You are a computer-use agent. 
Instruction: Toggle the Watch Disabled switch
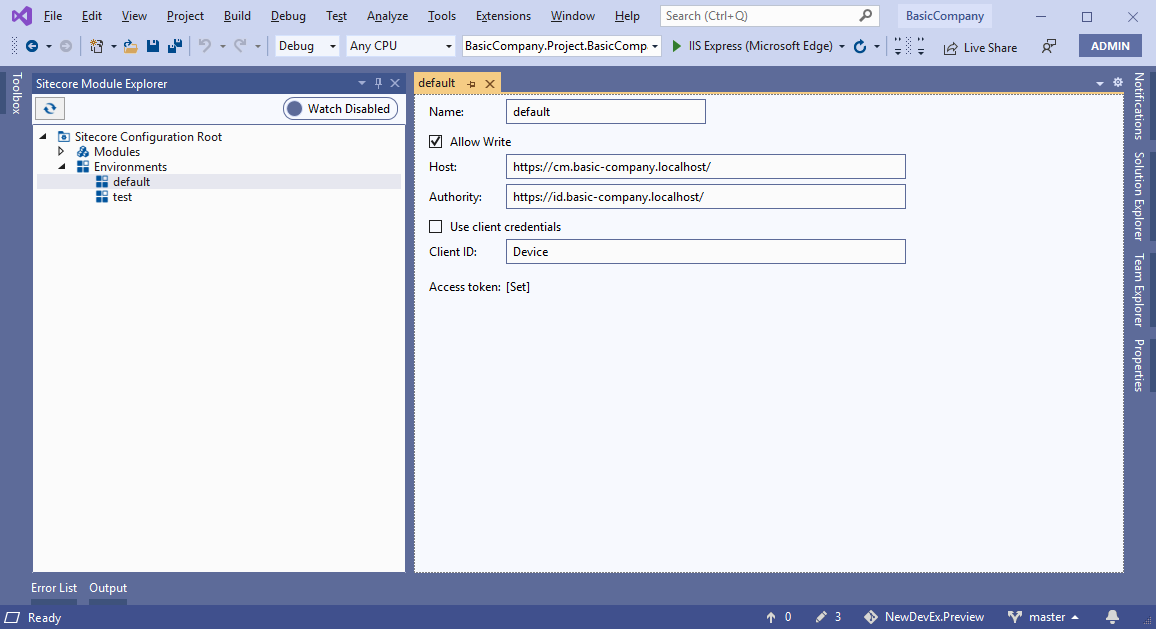point(341,108)
